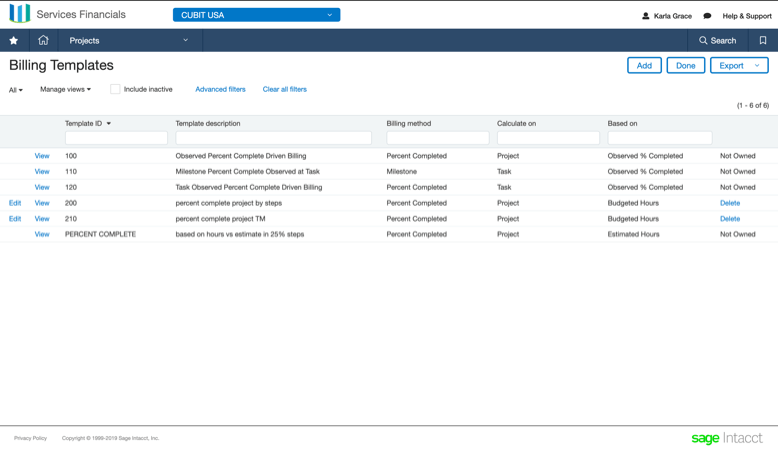View the PERCENT COMPLETE template
This screenshot has width=778, height=451.
click(42, 234)
